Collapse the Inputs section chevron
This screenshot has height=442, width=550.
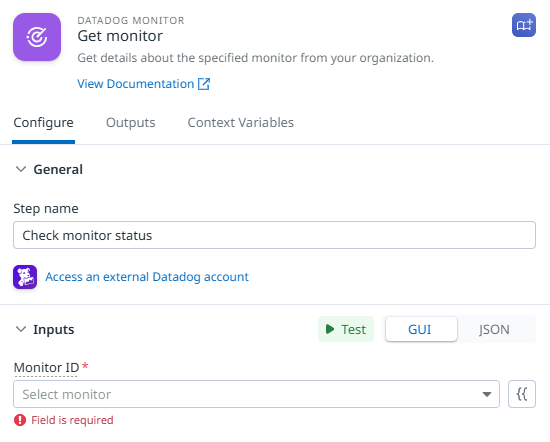click(21, 329)
